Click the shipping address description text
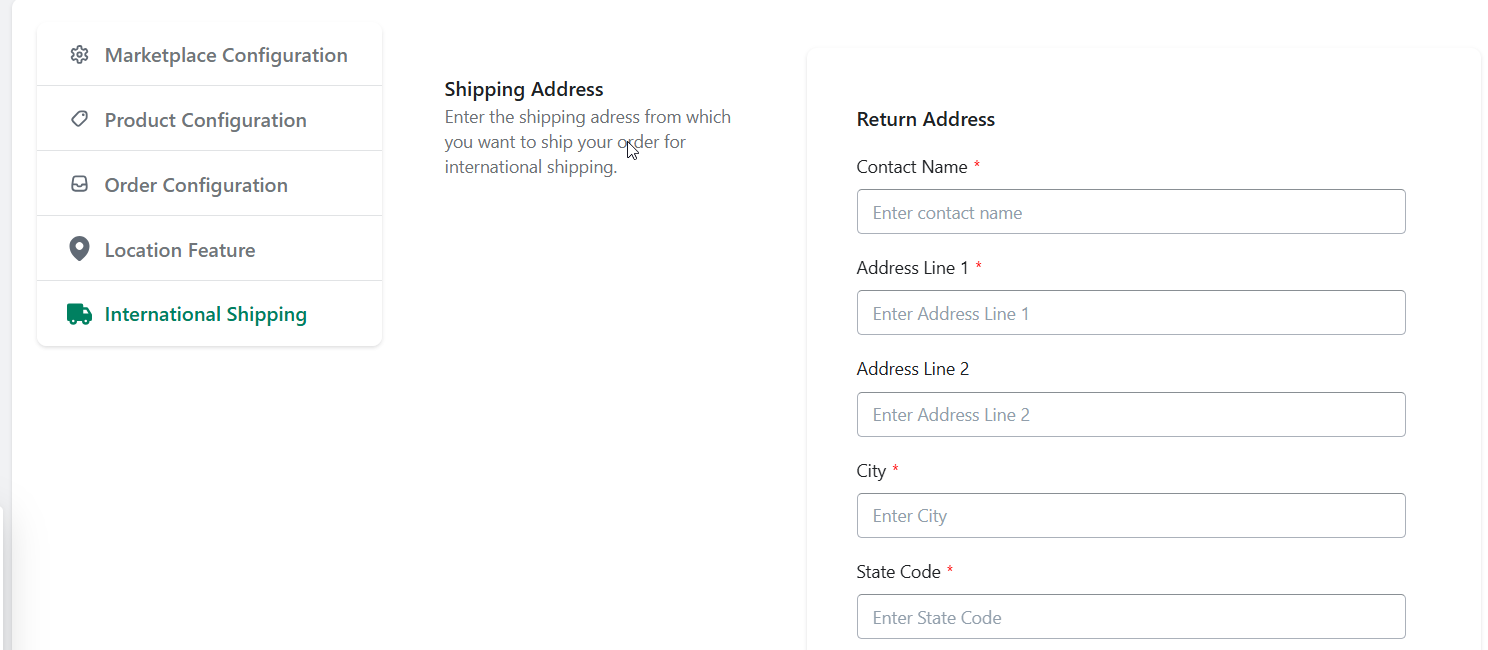Screen dimensions: 1488x650 tap(588, 142)
